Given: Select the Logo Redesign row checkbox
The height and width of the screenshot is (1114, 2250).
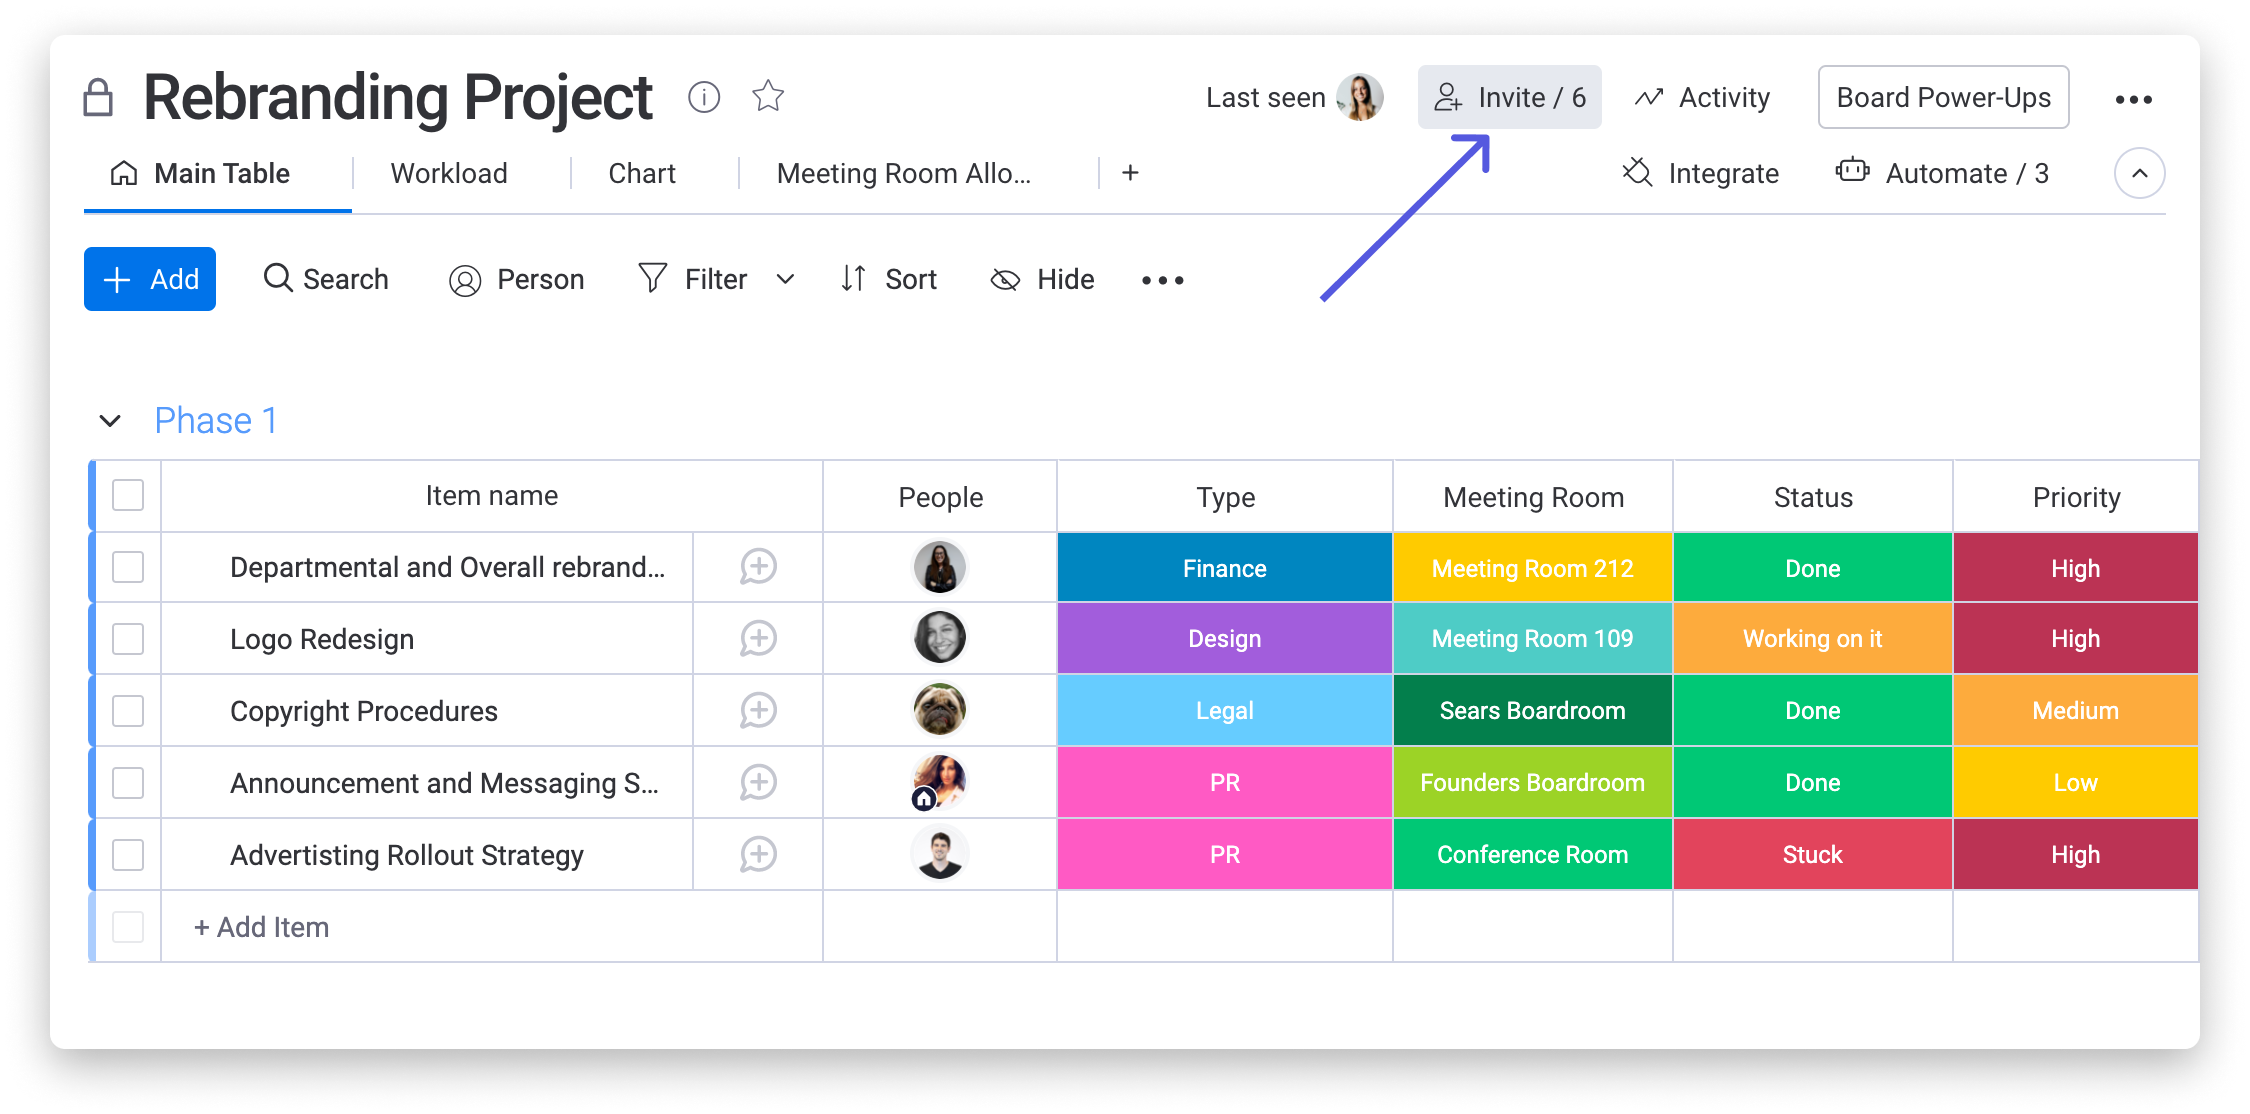Looking at the screenshot, I should (x=128, y=639).
